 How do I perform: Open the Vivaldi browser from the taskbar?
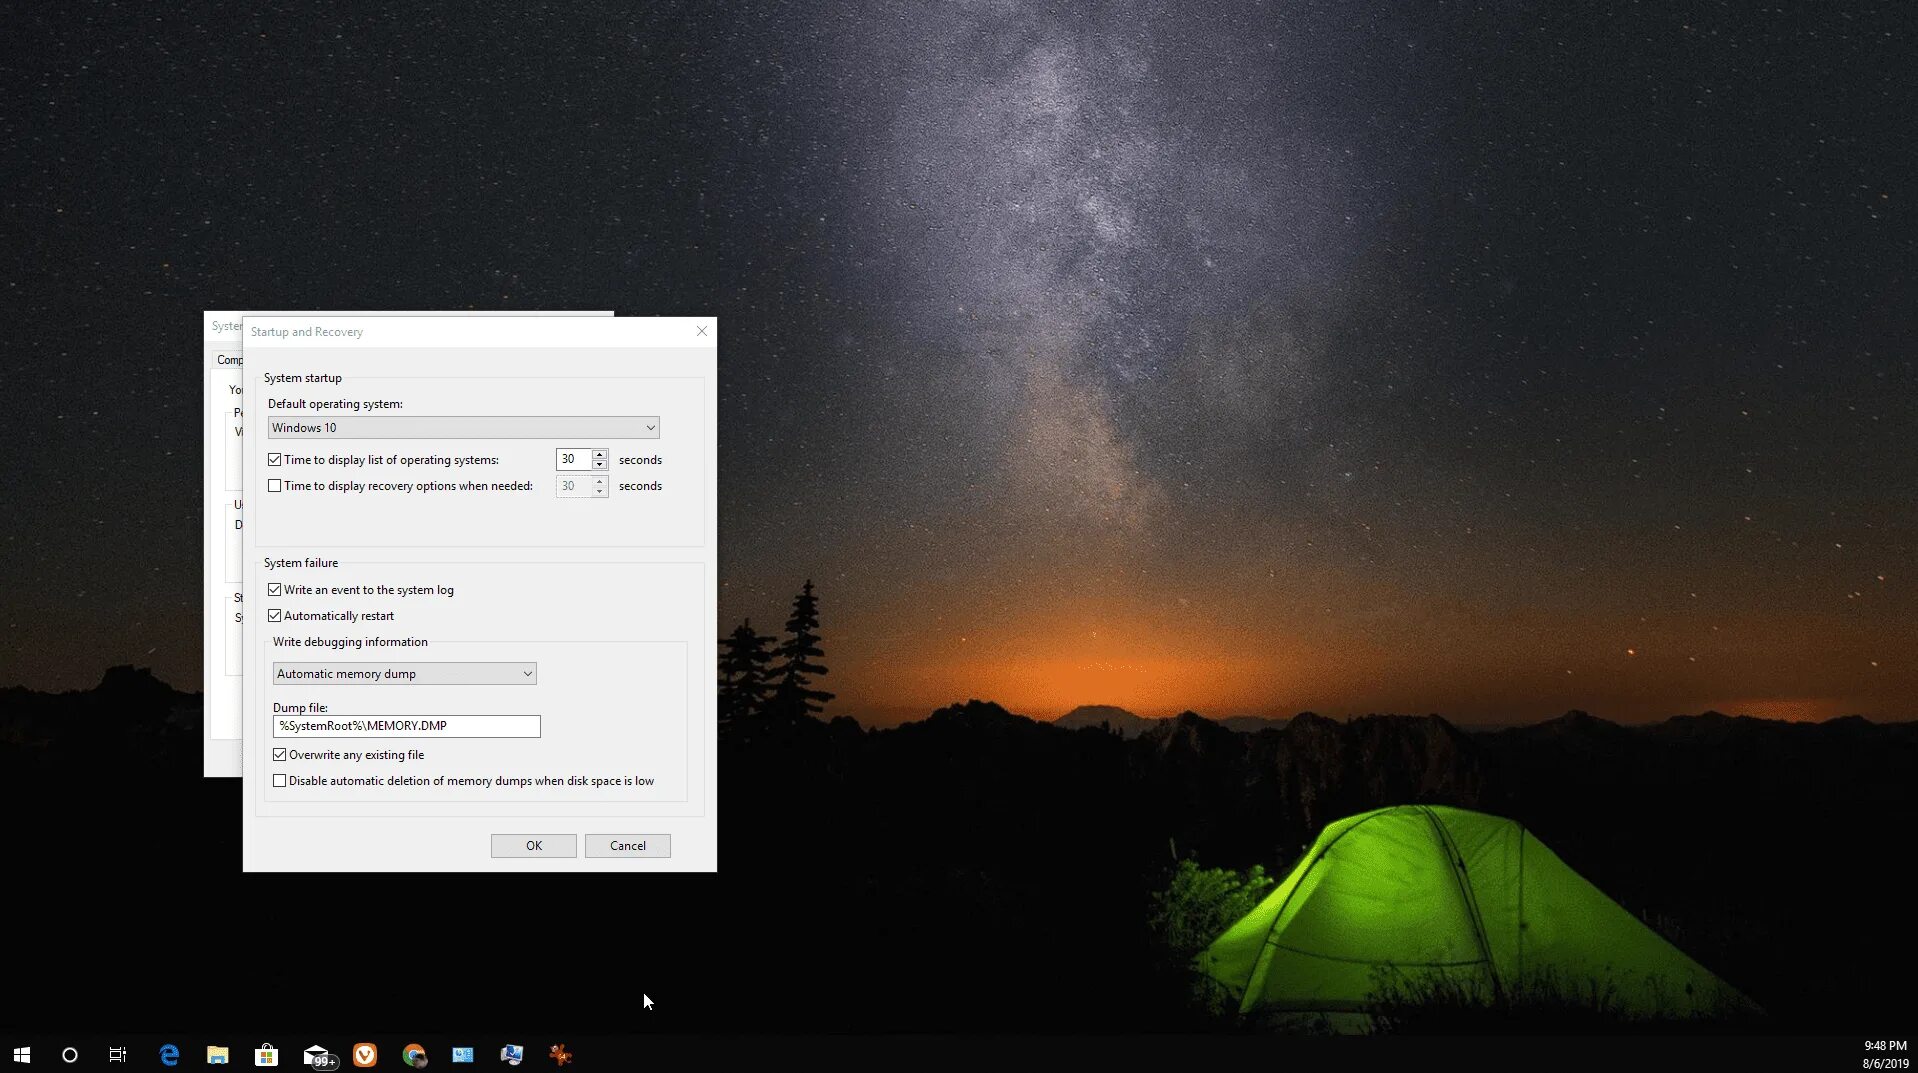click(365, 1054)
